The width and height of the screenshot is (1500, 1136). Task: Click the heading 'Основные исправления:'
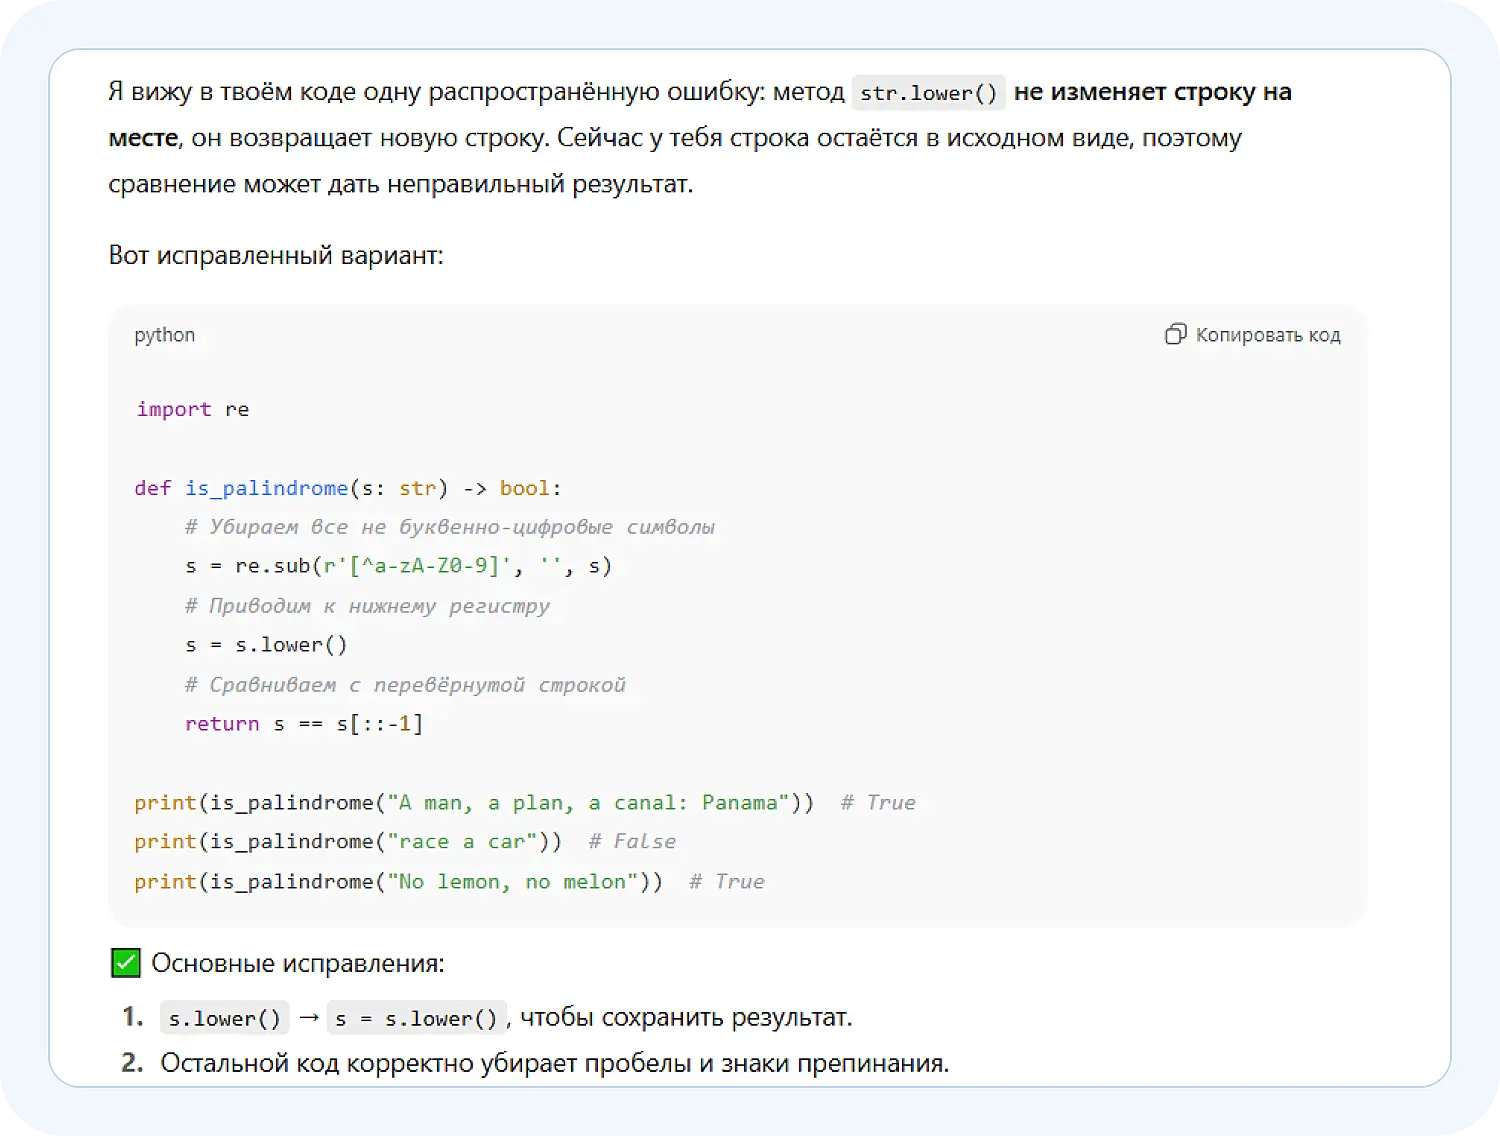coord(298,963)
